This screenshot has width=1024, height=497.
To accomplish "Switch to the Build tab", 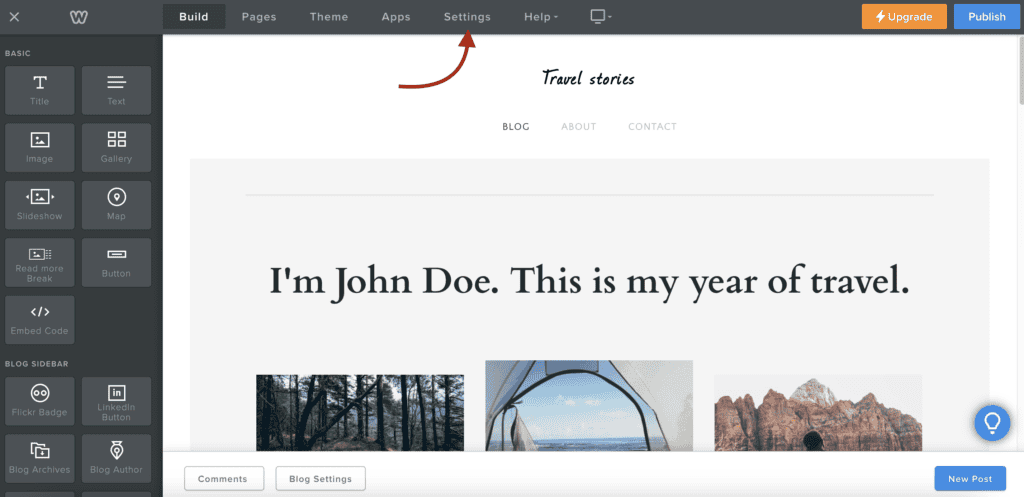I will 194,17.
